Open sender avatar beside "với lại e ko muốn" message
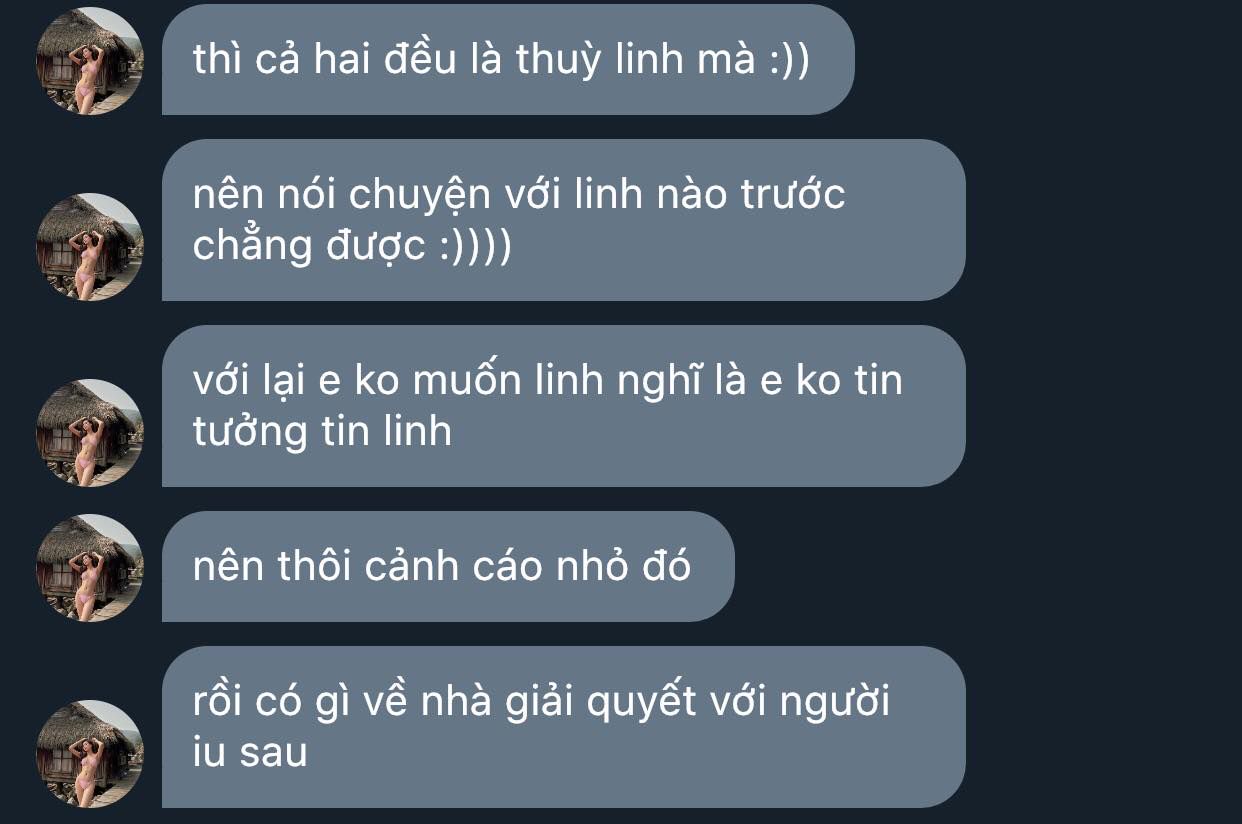The height and width of the screenshot is (824, 1242). tap(90, 433)
